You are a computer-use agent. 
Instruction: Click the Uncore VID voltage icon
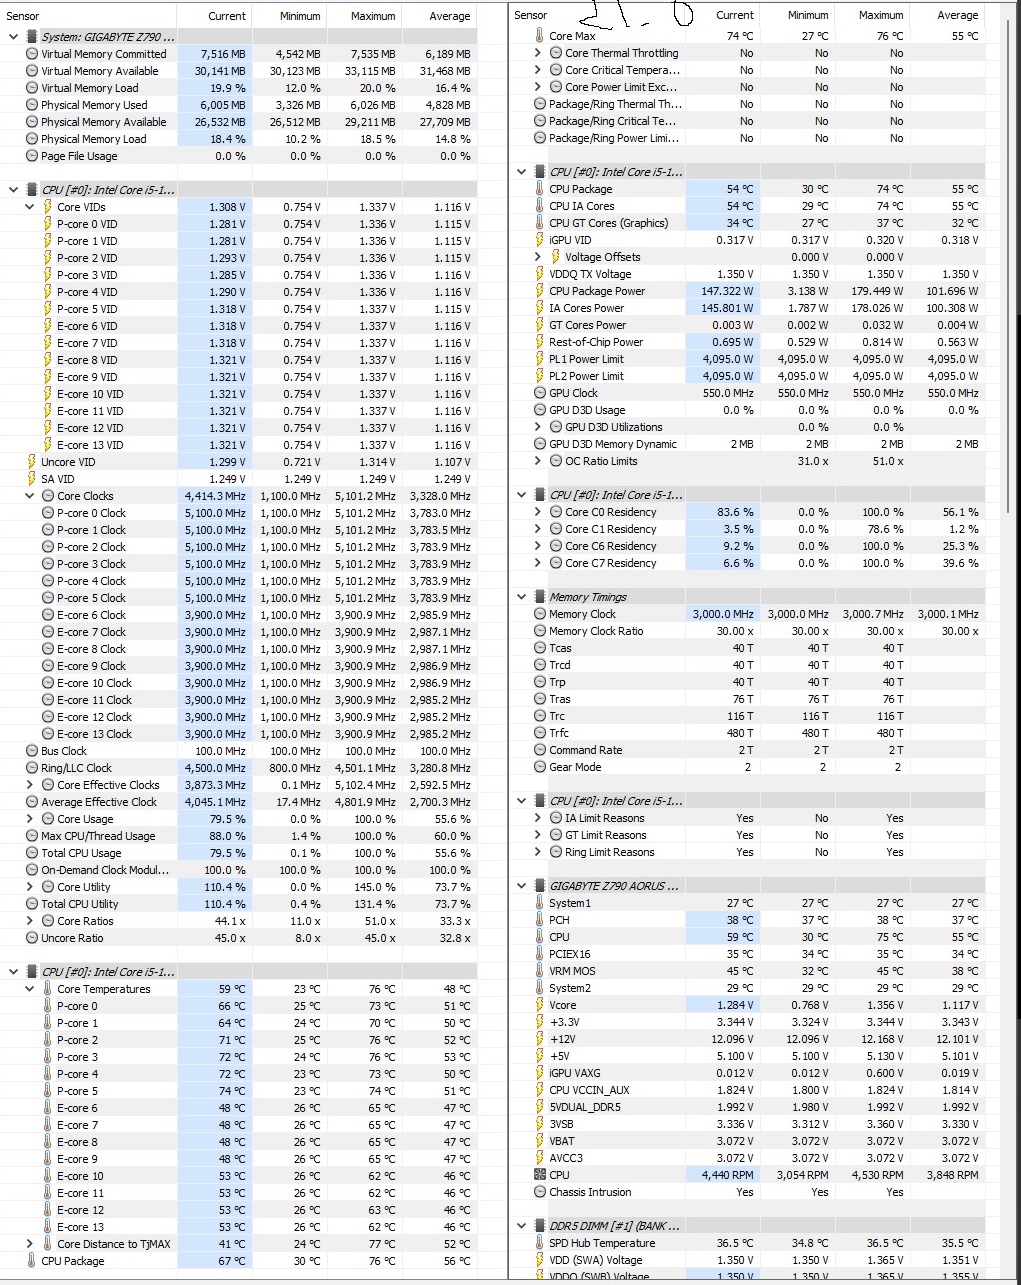point(32,462)
